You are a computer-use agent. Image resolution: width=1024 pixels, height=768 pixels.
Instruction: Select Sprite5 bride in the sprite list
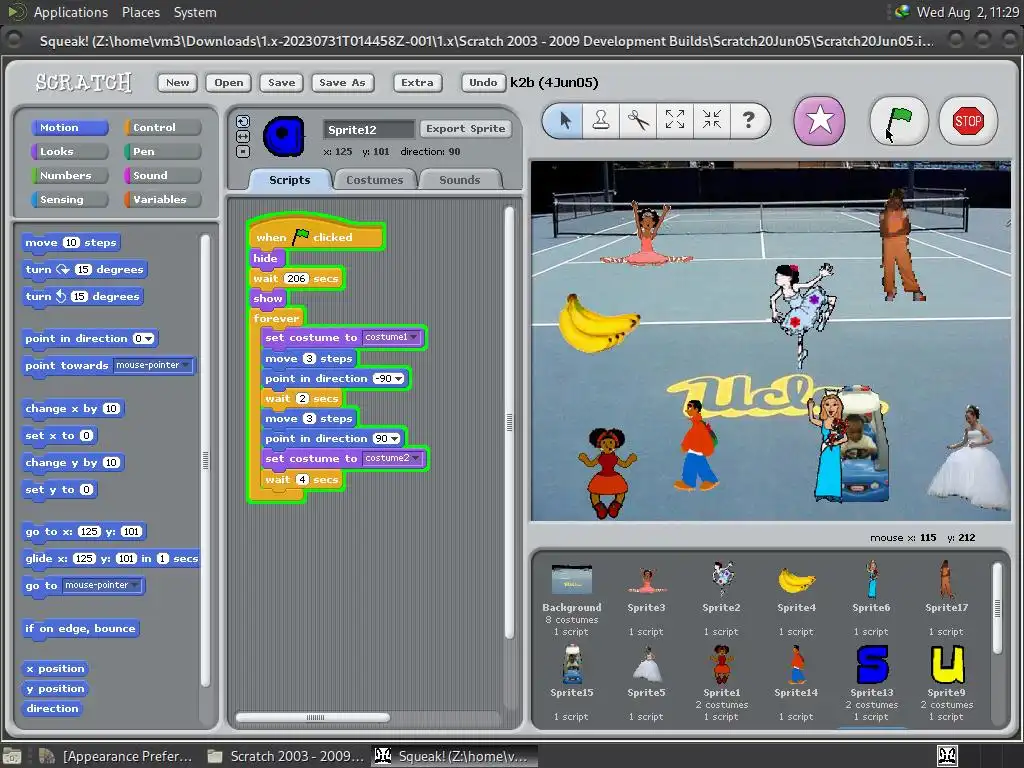tap(646, 683)
